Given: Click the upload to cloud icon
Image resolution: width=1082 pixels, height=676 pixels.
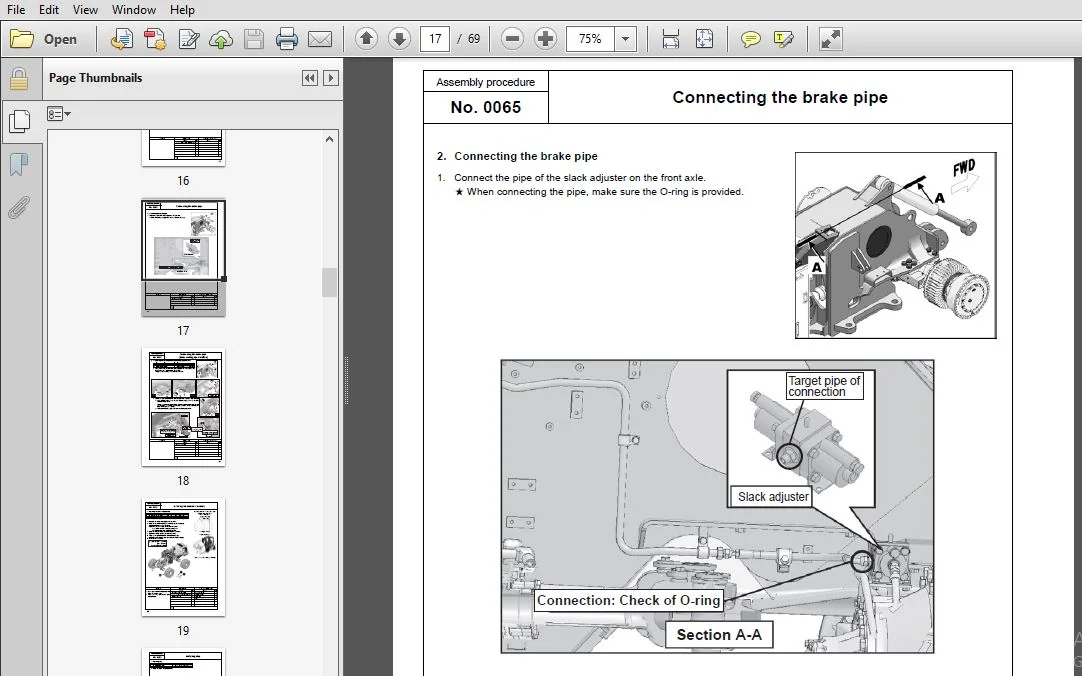Looking at the screenshot, I should pos(221,39).
